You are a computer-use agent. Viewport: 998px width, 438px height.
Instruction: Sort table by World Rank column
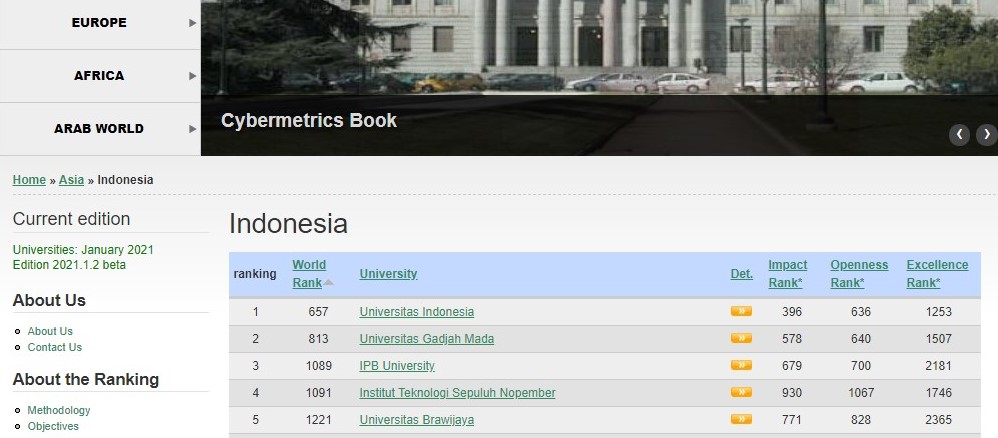pos(309,273)
